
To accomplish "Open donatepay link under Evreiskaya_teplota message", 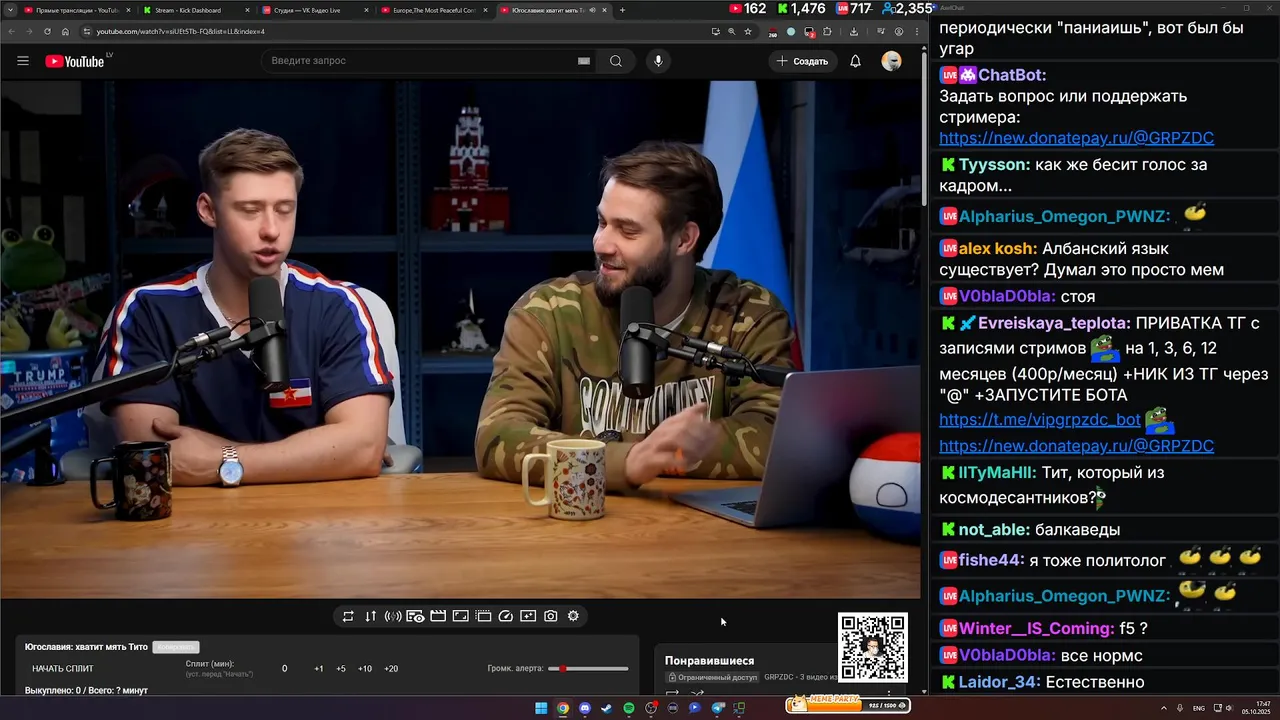I will pyautogui.click(x=1076, y=446).
